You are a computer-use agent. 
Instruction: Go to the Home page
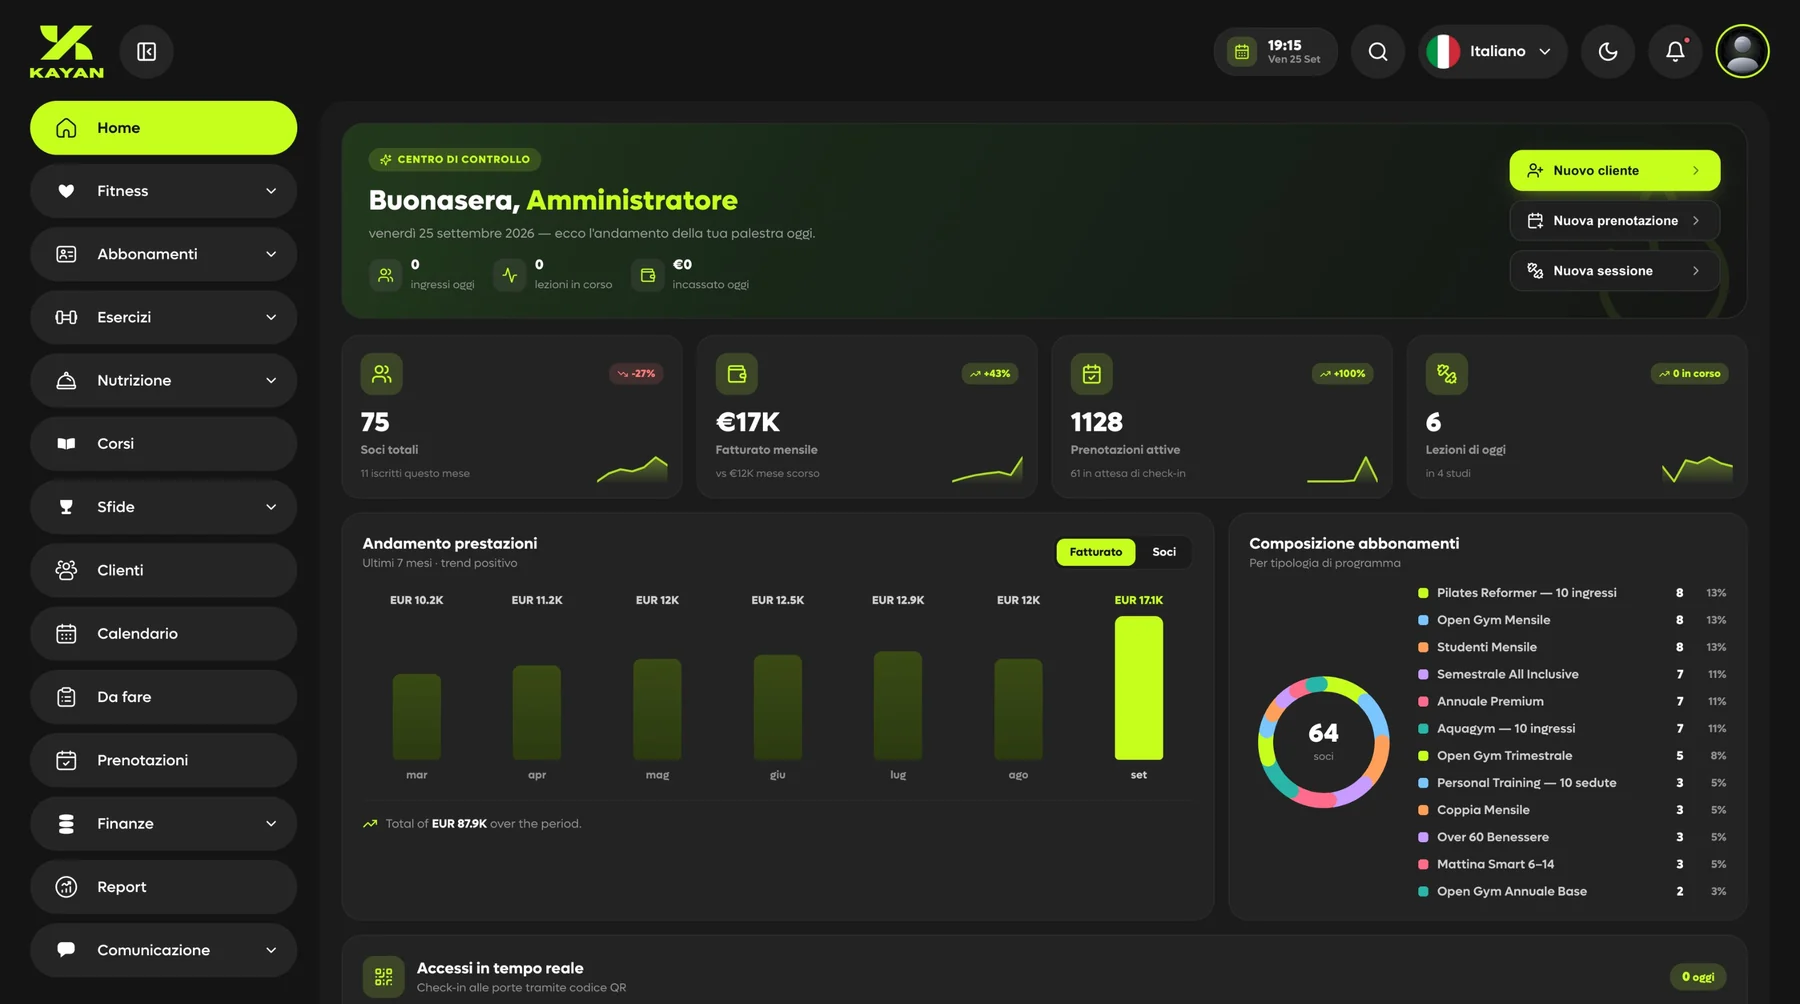coord(163,128)
